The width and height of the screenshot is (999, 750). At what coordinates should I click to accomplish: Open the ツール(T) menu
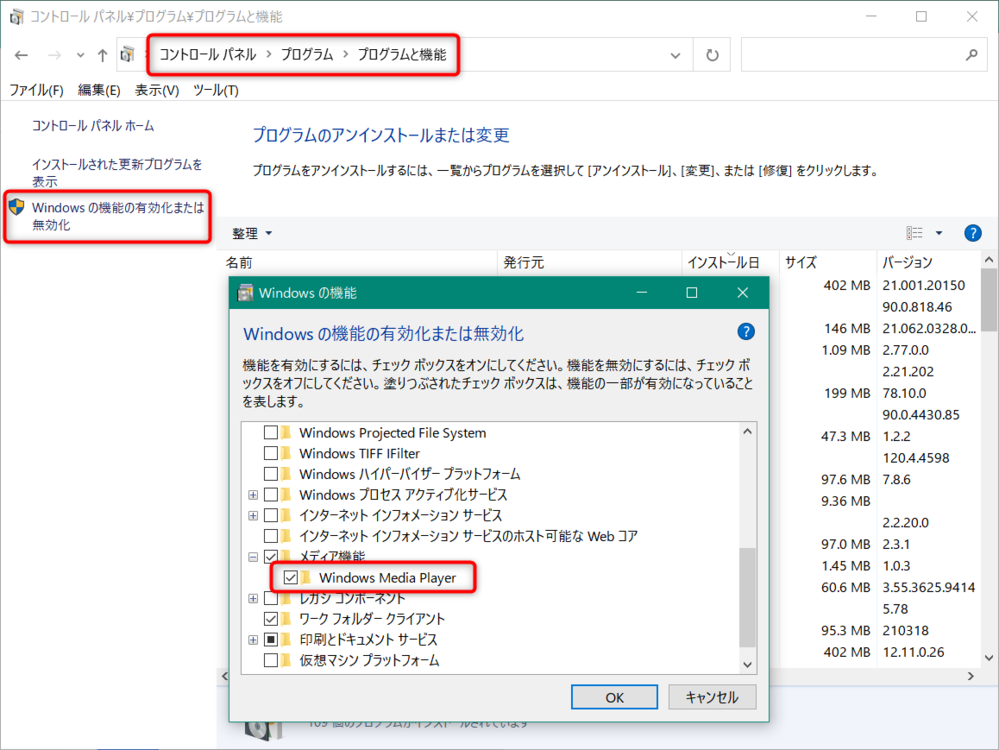pos(216,90)
